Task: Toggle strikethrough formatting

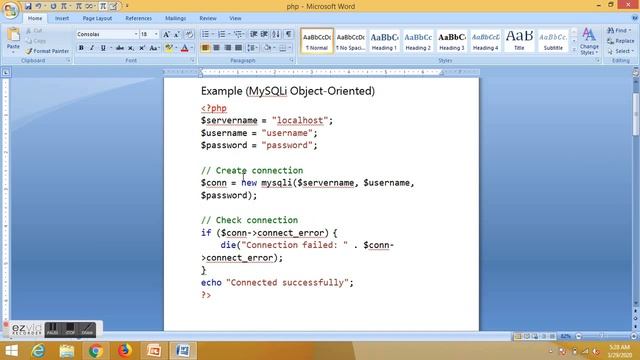Action: click(120, 48)
